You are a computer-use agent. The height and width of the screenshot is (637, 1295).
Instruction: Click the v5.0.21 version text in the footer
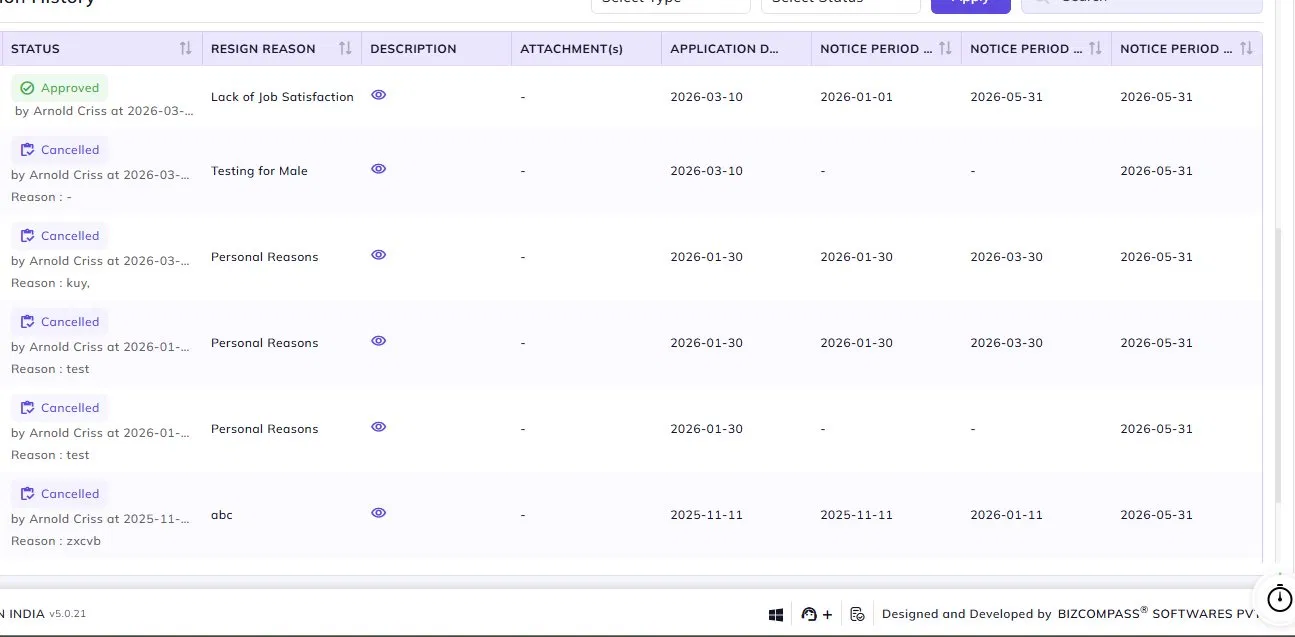tap(68, 614)
